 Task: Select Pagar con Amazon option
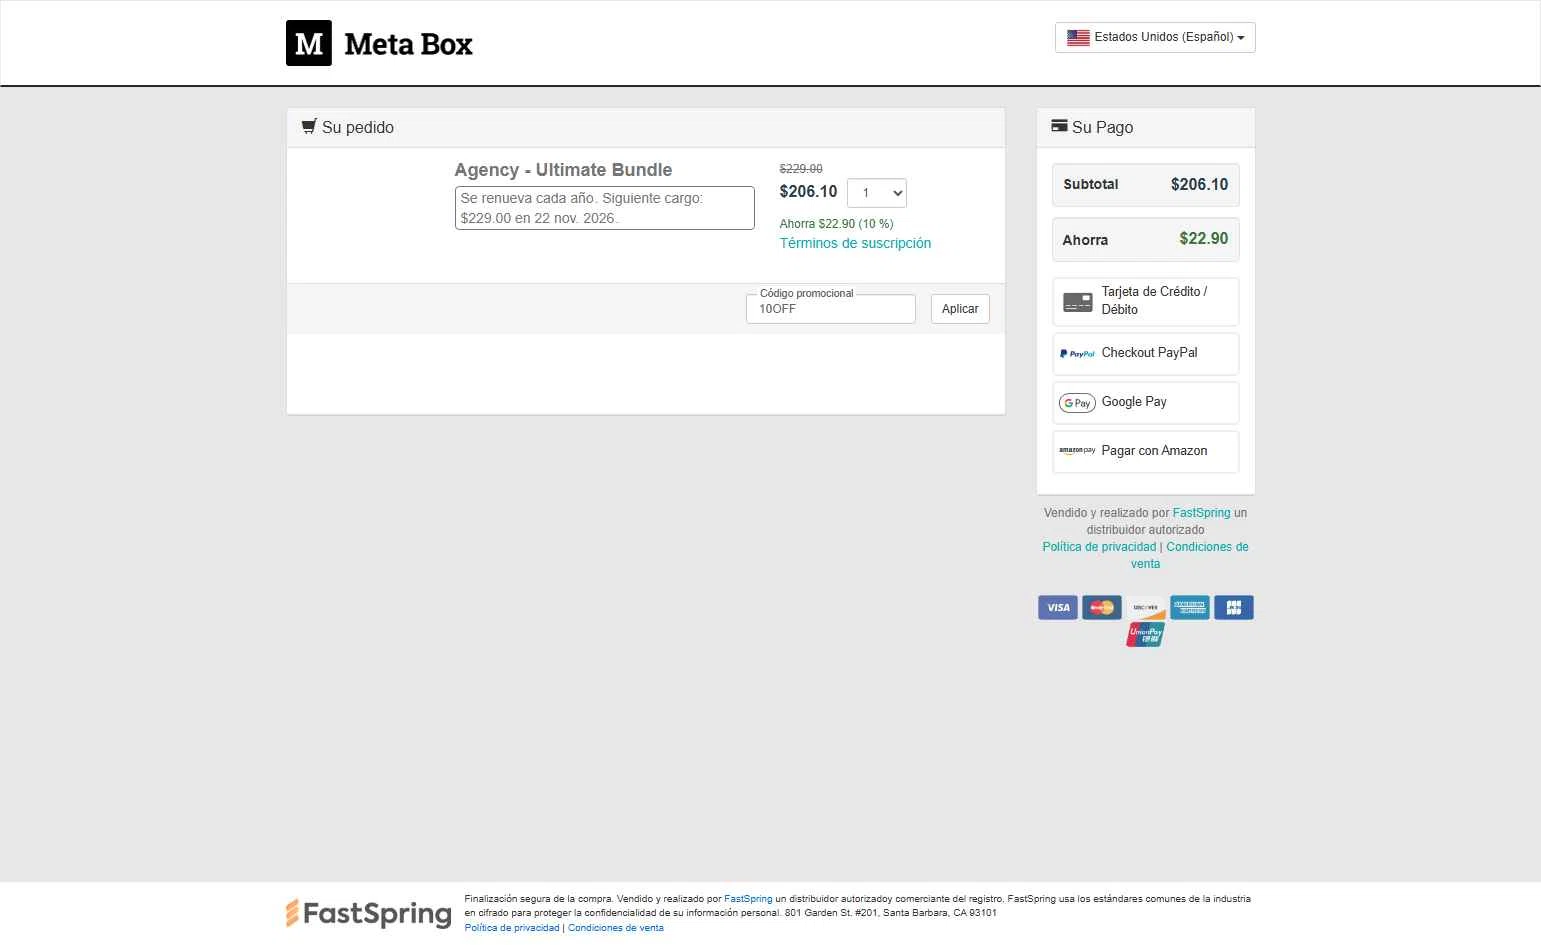click(1146, 451)
